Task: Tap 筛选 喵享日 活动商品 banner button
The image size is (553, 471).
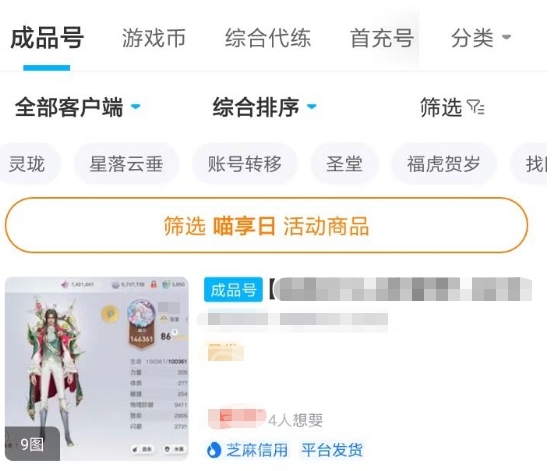Action: 266,225
